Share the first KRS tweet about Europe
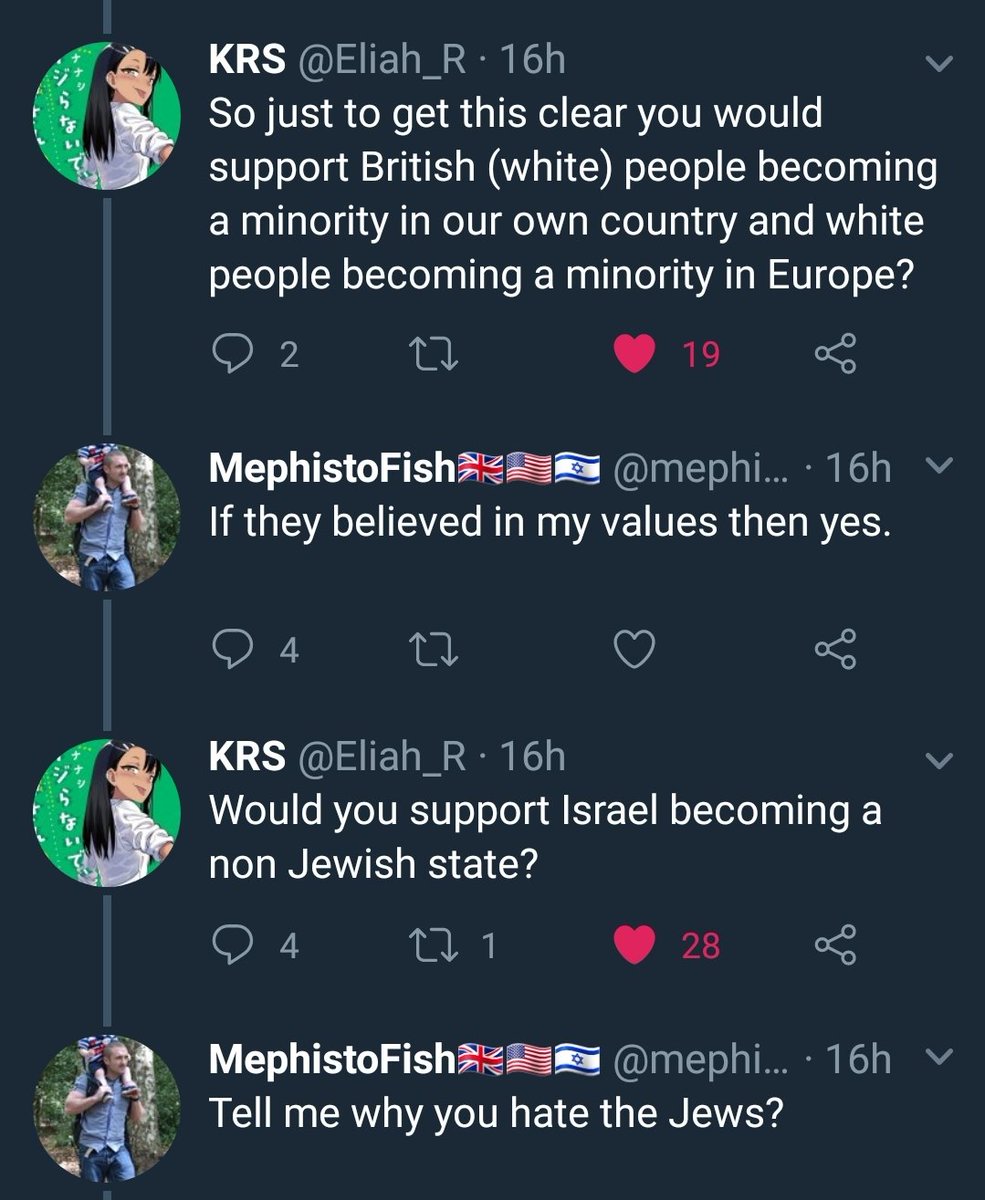Screen dimensions: 985x1200 click(835, 354)
